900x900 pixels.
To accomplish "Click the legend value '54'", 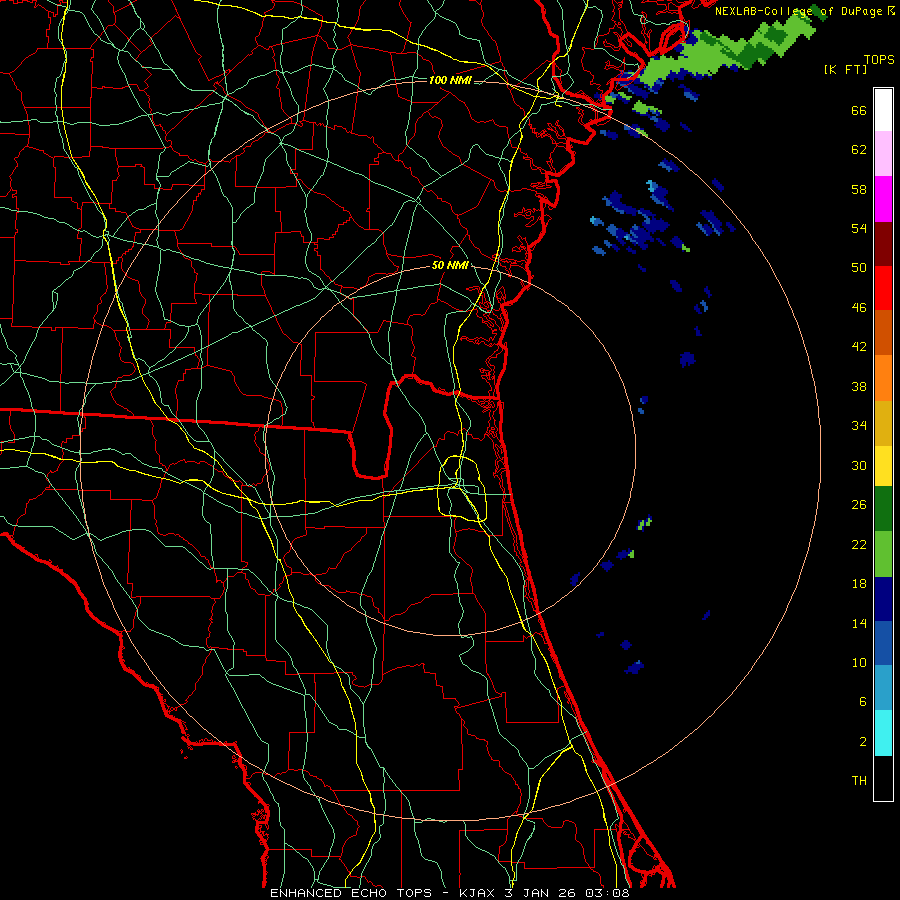I will click(x=859, y=228).
